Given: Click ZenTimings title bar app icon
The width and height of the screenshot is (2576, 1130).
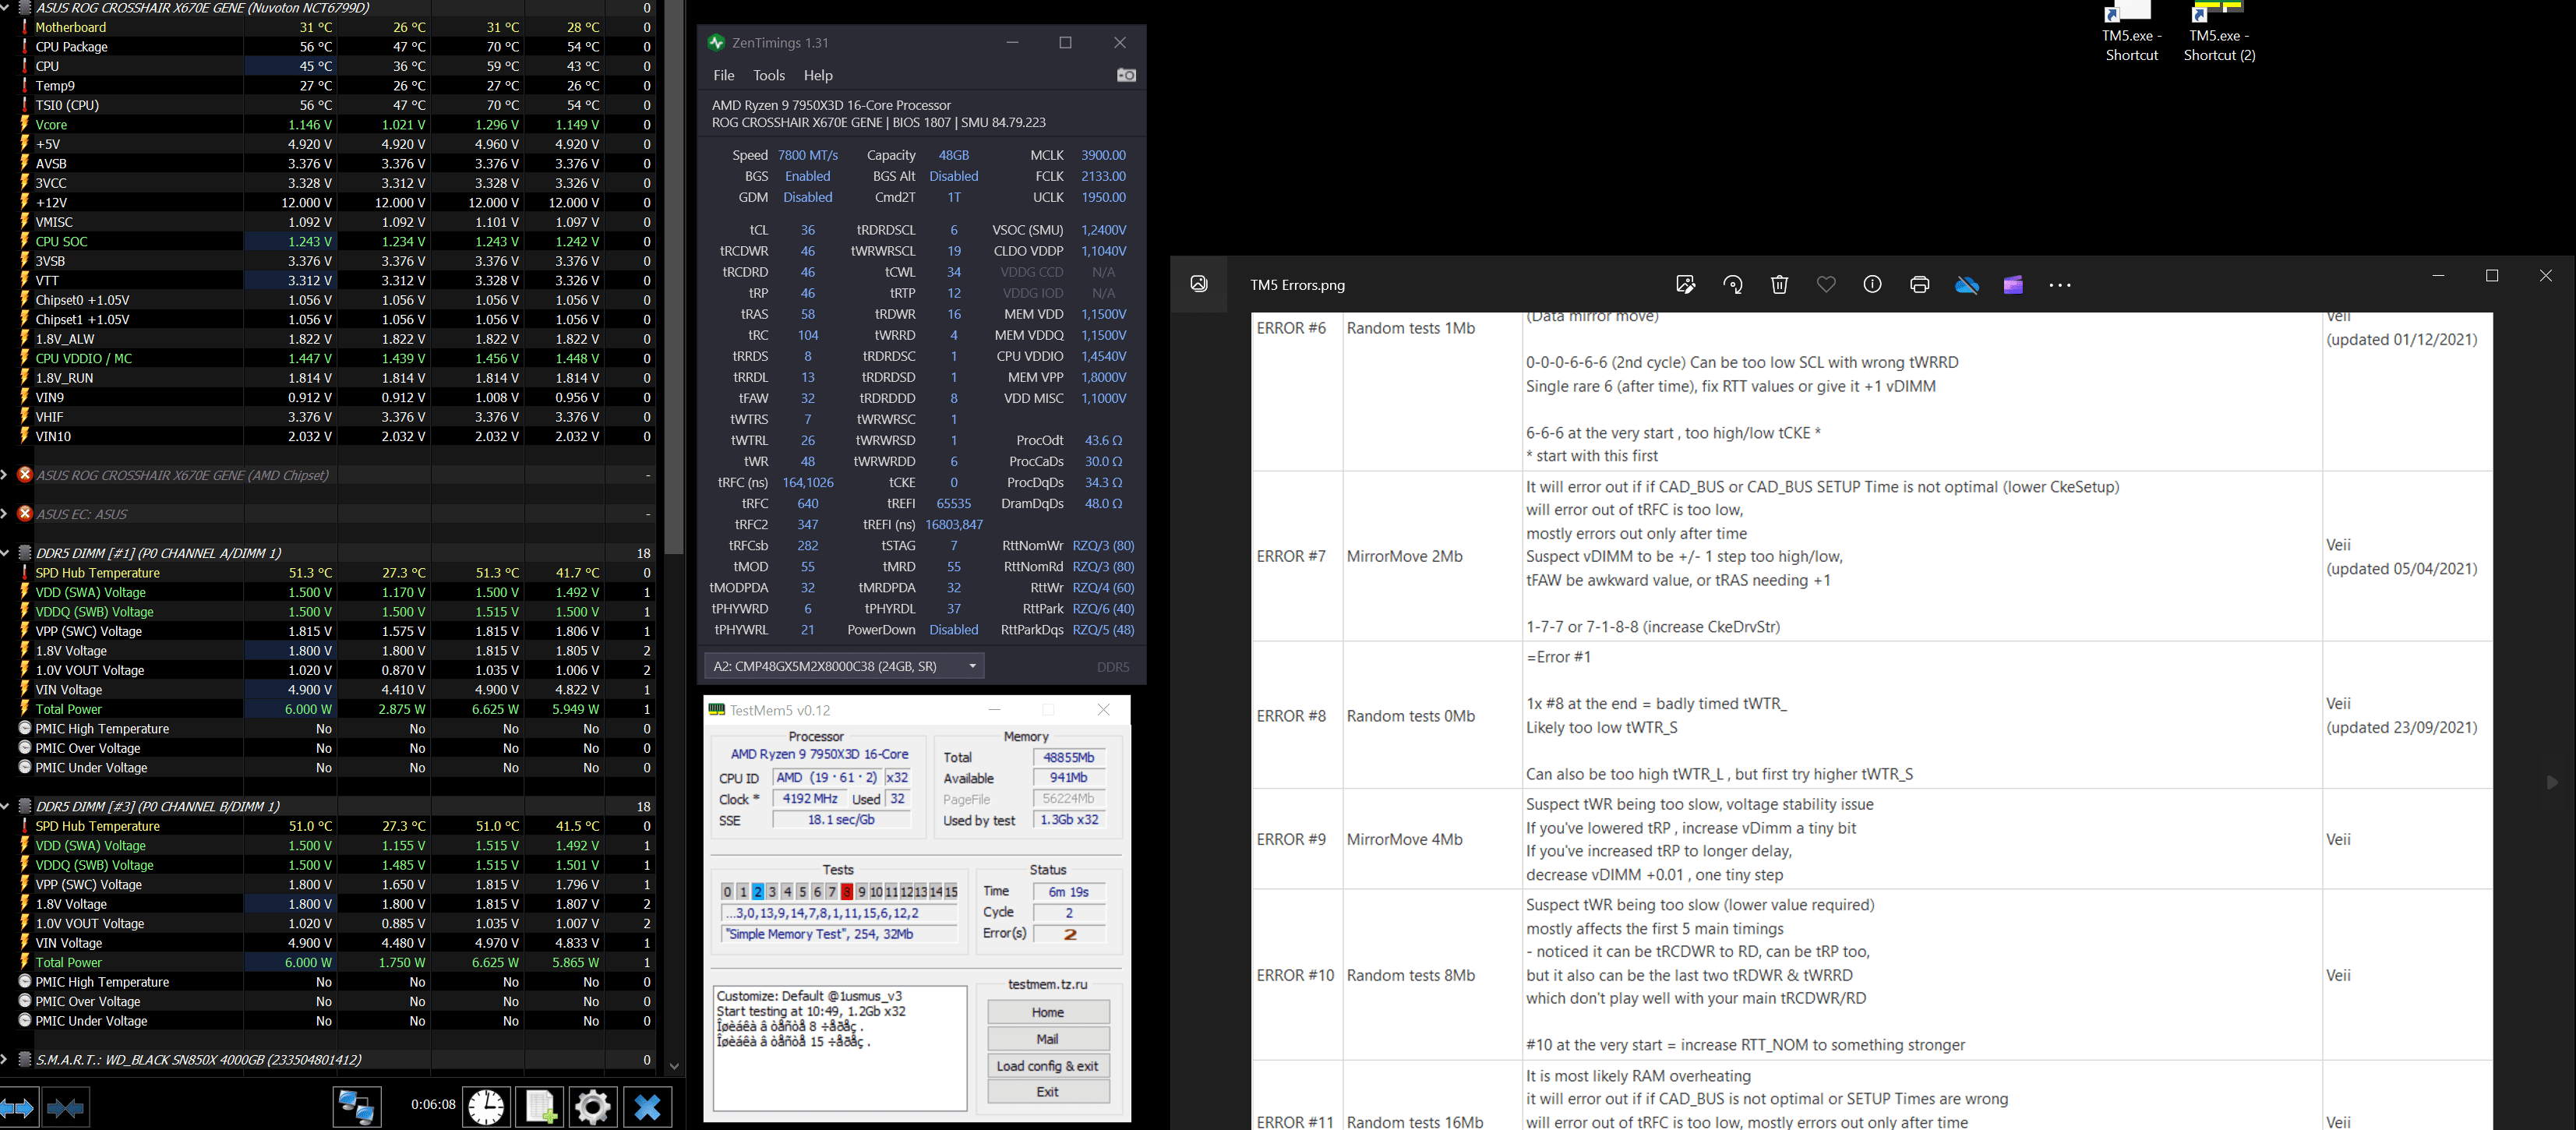Looking at the screenshot, I should click(716, 42).
